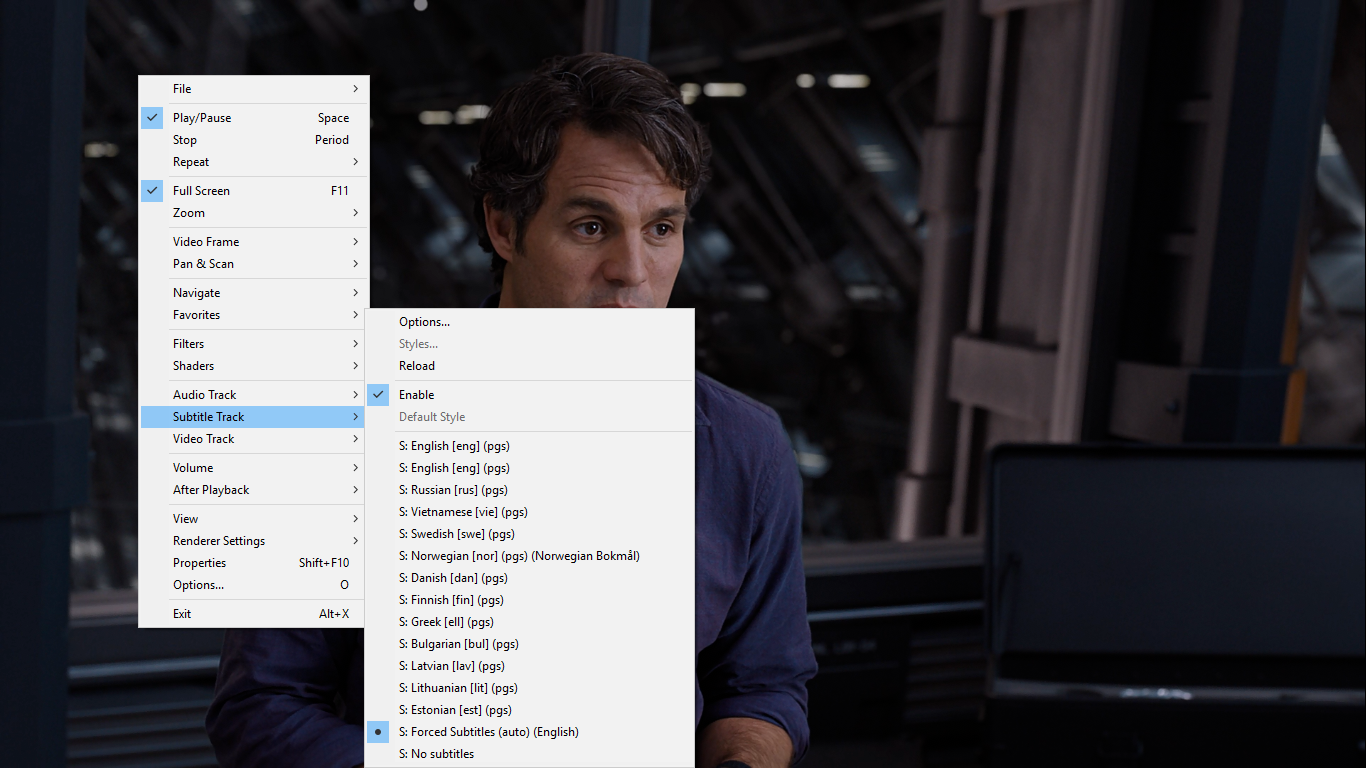This screenshot has width=1366, height=768.
Task: Select Estonian [est] (pgs) subtitle
Action: coord(529,710)
